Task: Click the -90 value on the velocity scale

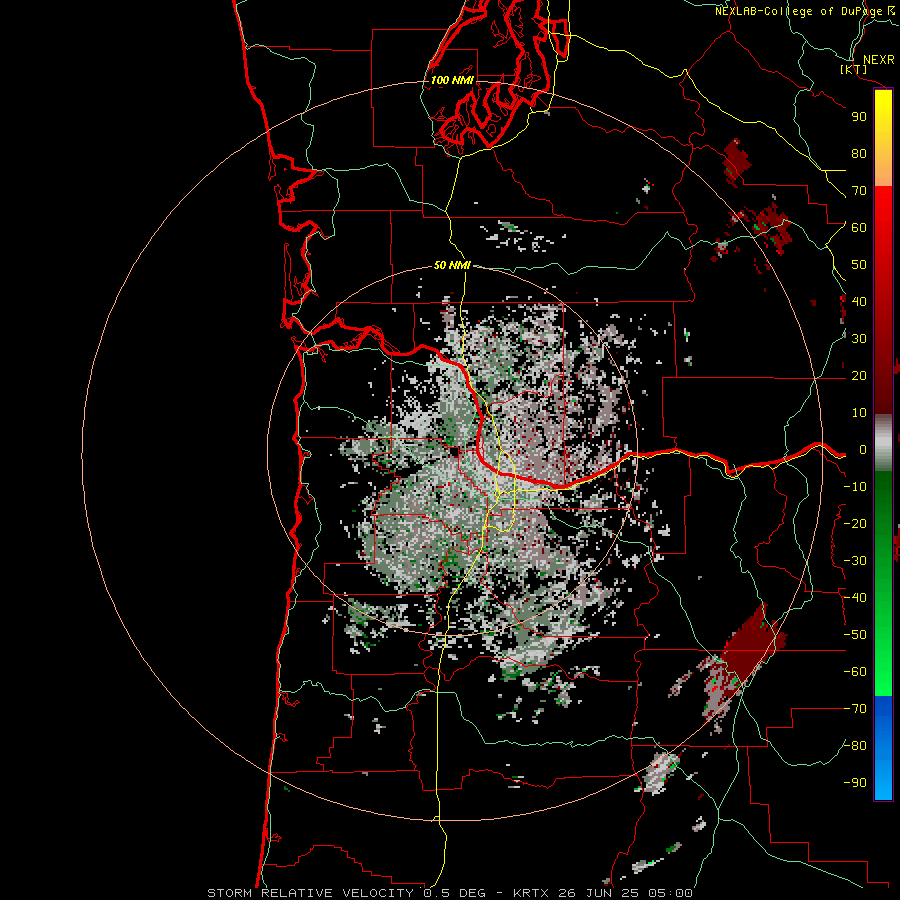Action: coord(855,783)
